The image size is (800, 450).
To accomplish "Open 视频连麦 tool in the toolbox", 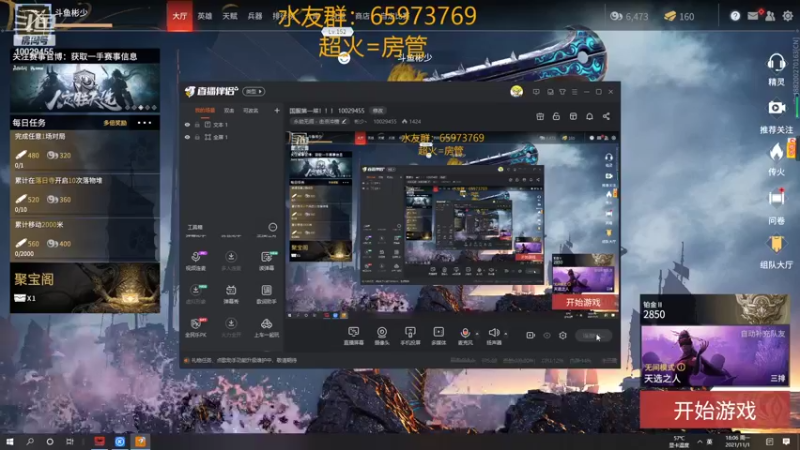I will pos(195,260).
